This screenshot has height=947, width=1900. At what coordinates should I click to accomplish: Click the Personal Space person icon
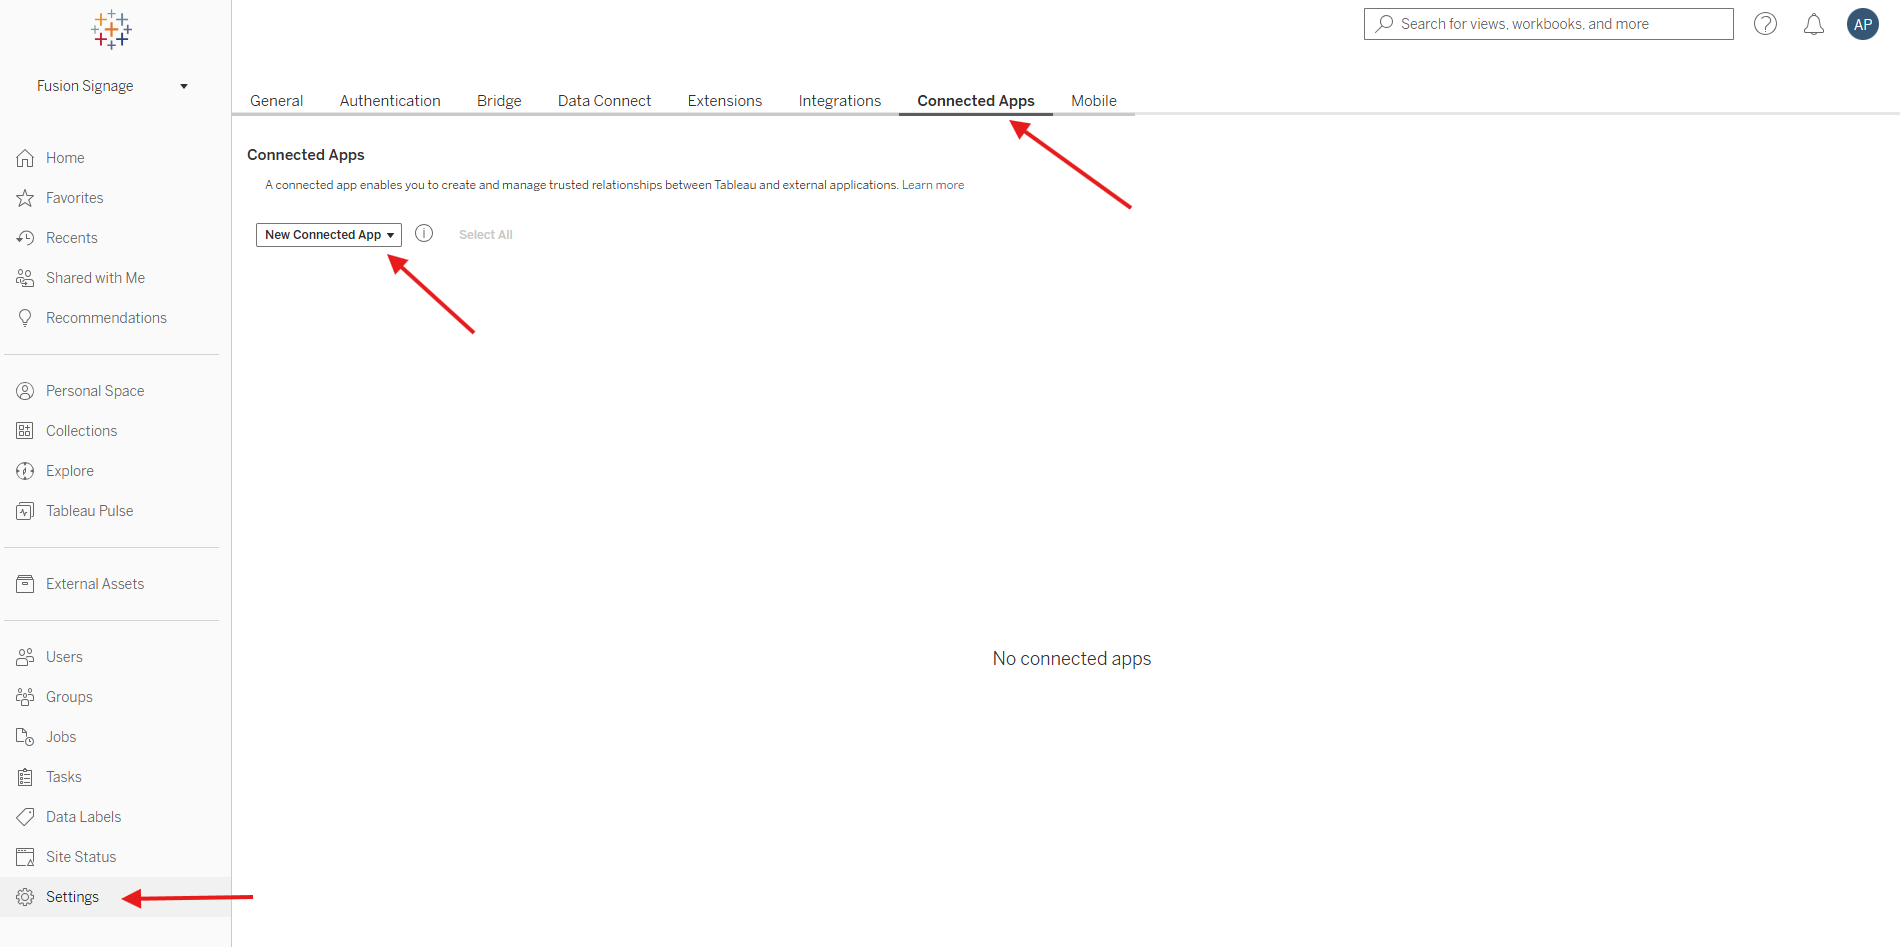pyautogui.click(x=25, y=391)
